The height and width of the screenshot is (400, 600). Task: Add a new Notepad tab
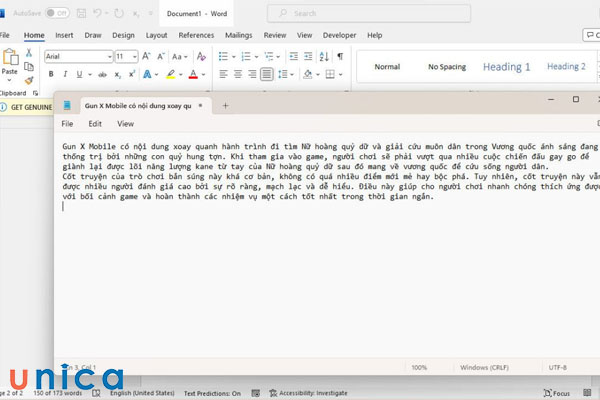[225, 105]
